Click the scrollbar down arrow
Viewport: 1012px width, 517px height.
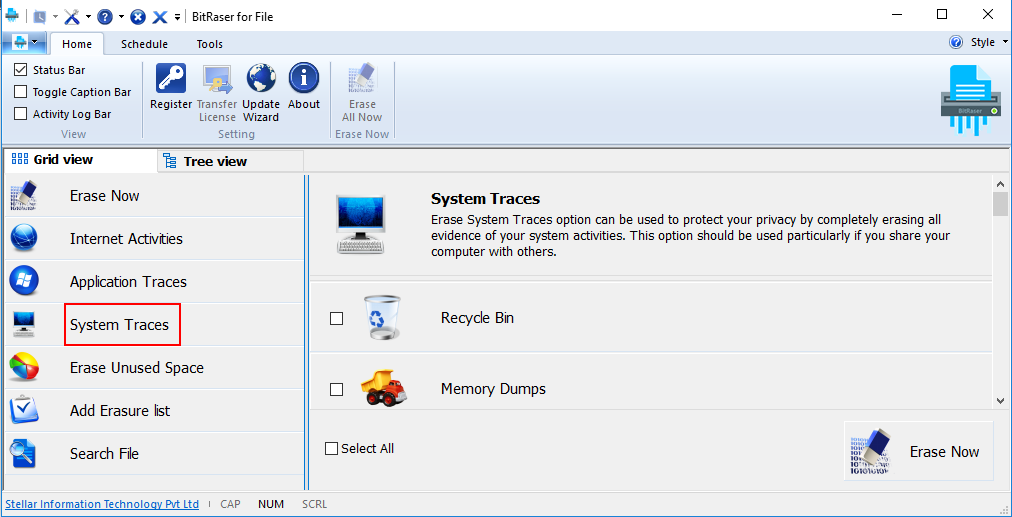1000,400
